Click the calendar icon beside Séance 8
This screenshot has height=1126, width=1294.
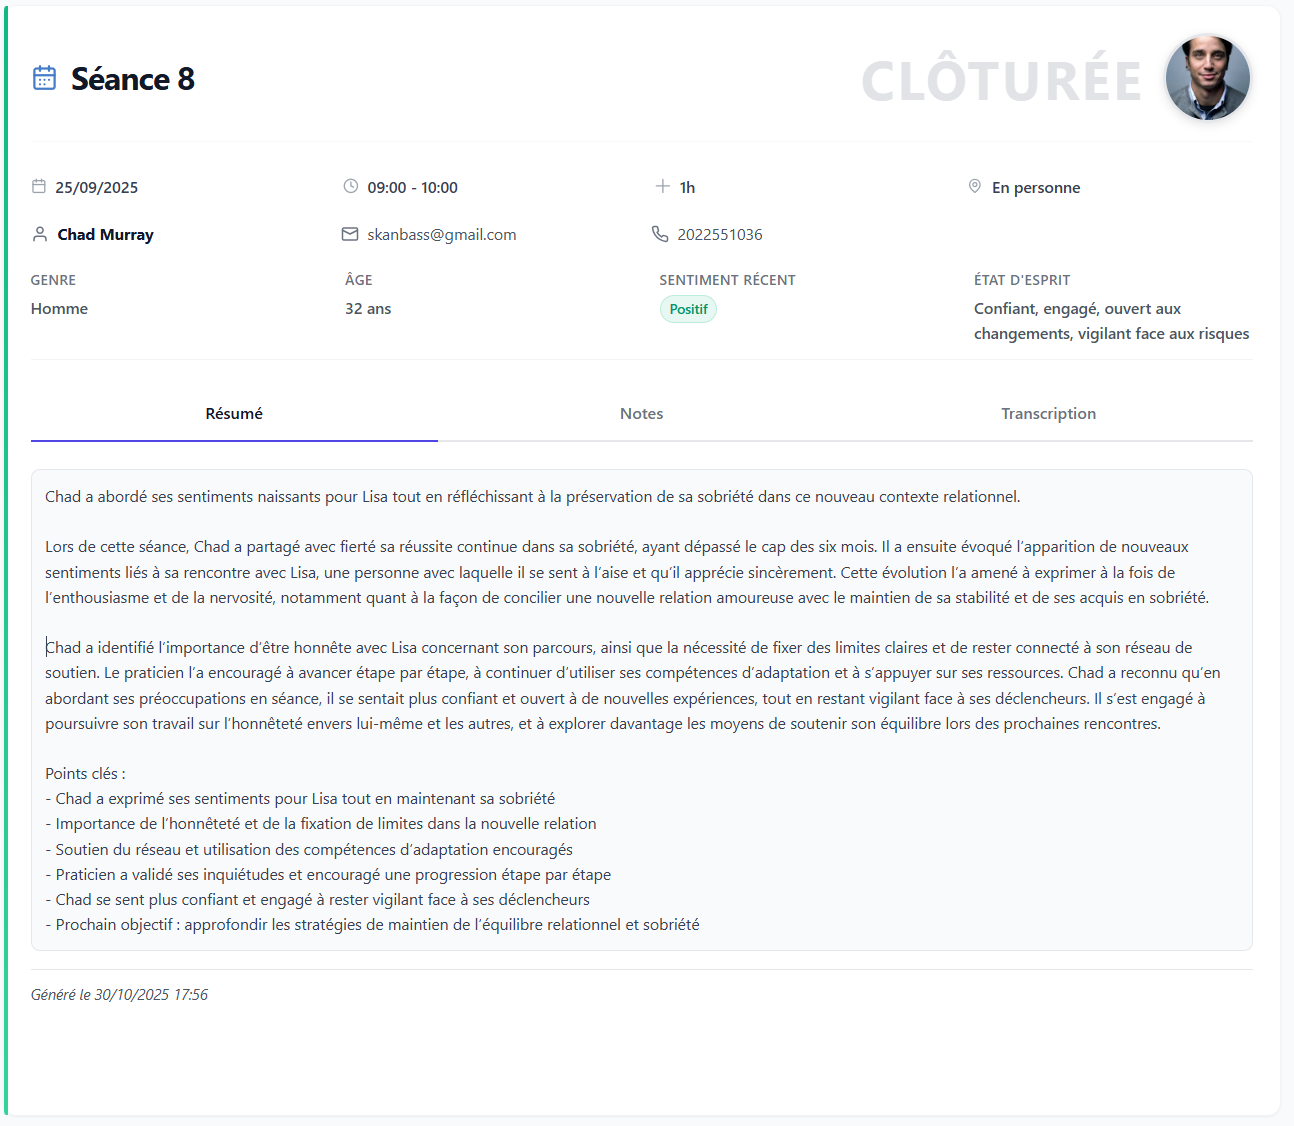[x=43, y=78]
